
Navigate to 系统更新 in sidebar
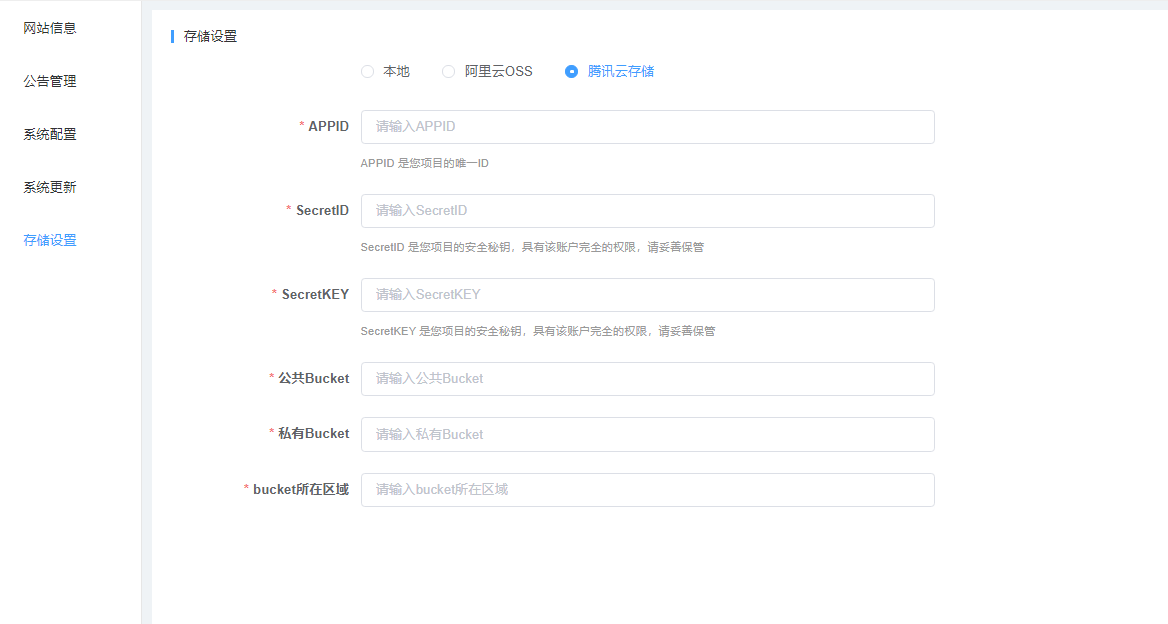click(50, 187)
